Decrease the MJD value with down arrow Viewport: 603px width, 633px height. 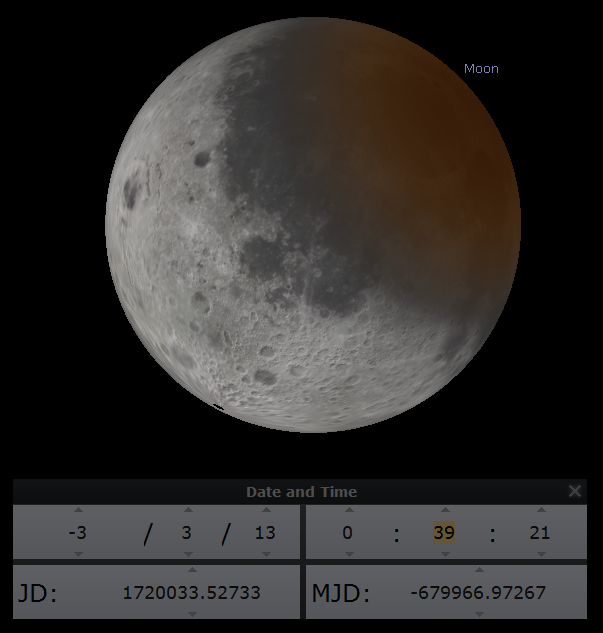(x=479, y=614)
